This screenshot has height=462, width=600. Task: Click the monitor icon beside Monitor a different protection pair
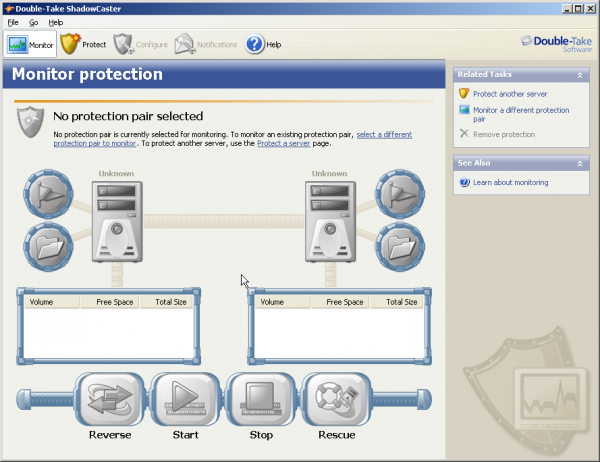(x=464, y=110)
